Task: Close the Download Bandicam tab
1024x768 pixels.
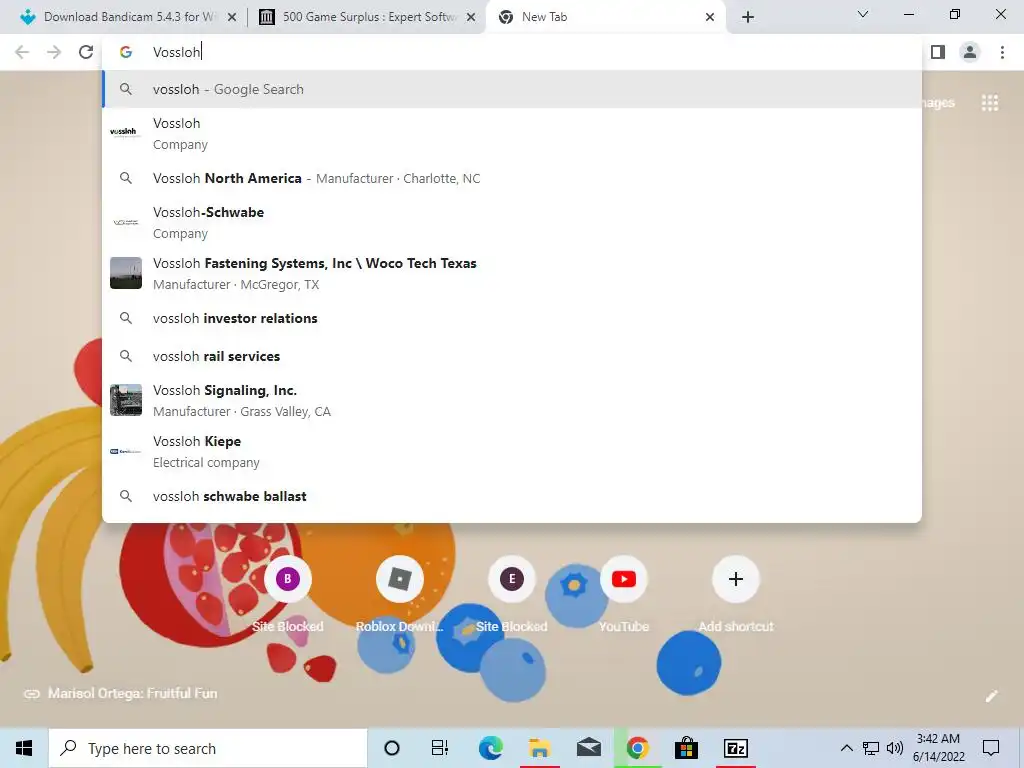Action: coord(231,17)
